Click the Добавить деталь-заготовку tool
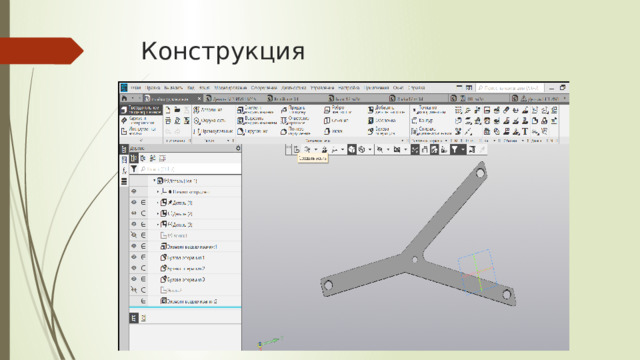Screen dimensions: 640x360 click(386, 110)
